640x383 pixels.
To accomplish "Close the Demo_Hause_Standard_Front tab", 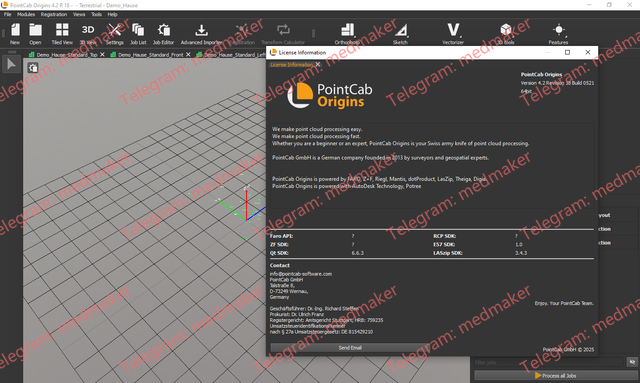I will tap(188, 54).
